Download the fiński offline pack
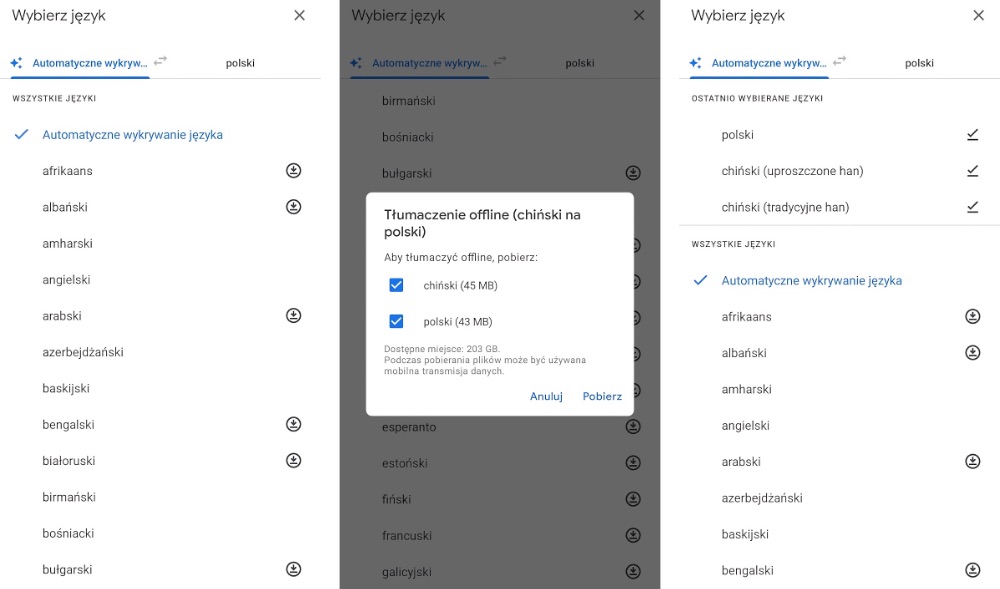This screenshot has width=1000, height=589. click(x=633, y=499)
